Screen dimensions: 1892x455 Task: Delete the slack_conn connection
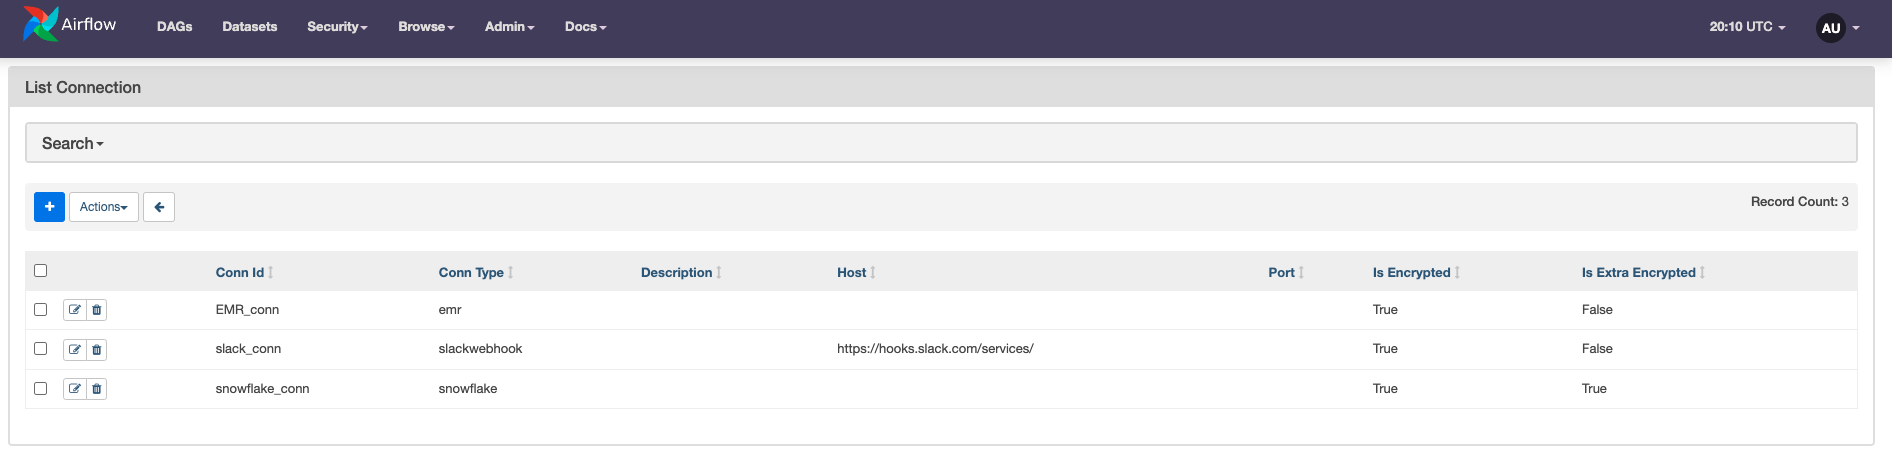(x=97, y=349)
